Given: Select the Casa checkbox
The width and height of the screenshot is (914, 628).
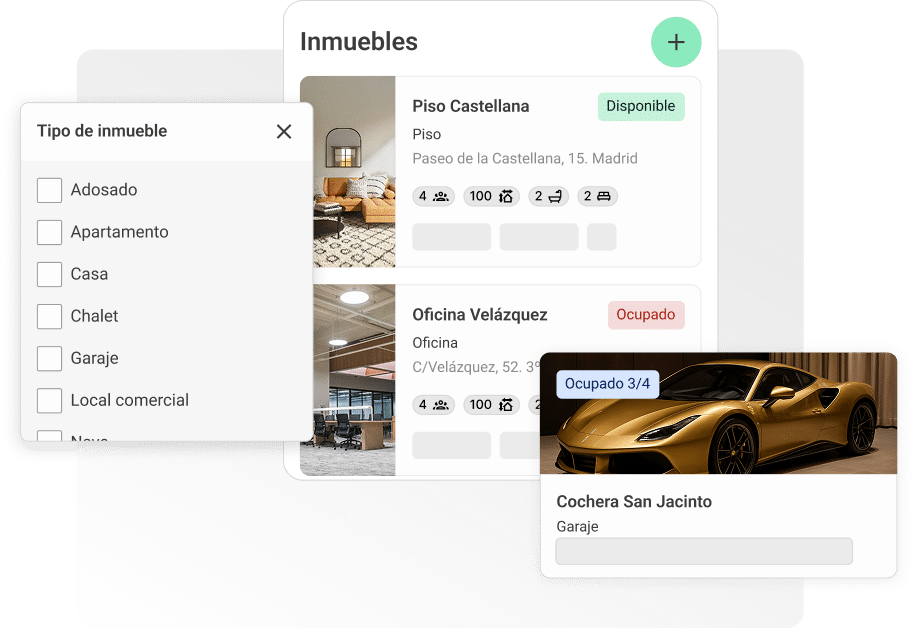Looking at the screenshot, I should pos(50,274).
